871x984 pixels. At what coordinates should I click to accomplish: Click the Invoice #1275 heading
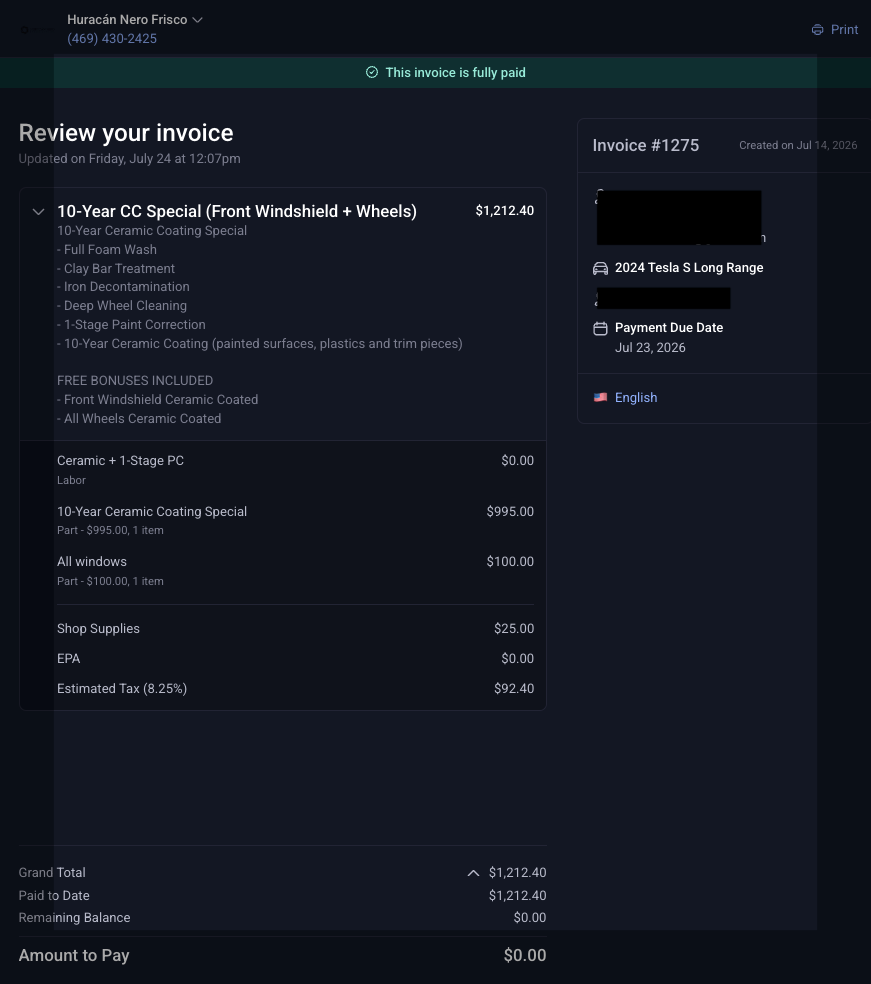click(646, 145)
